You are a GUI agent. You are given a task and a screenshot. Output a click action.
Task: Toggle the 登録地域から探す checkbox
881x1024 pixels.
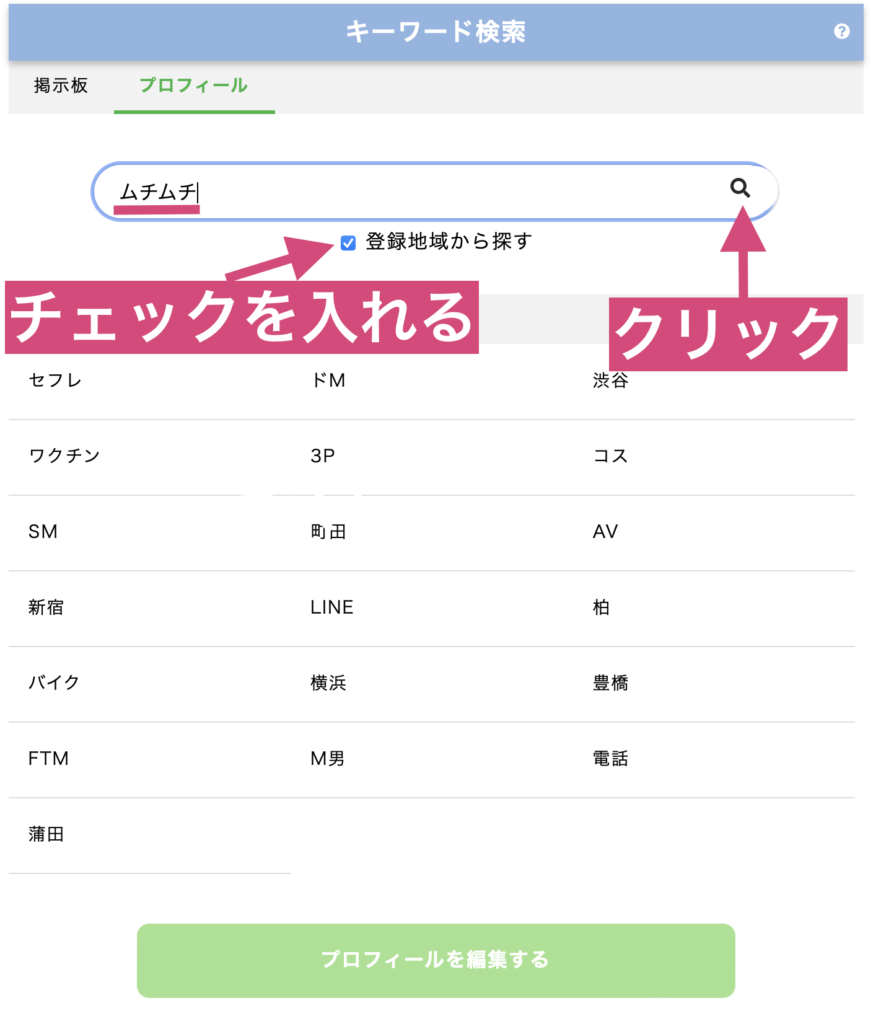coord(348,242)
